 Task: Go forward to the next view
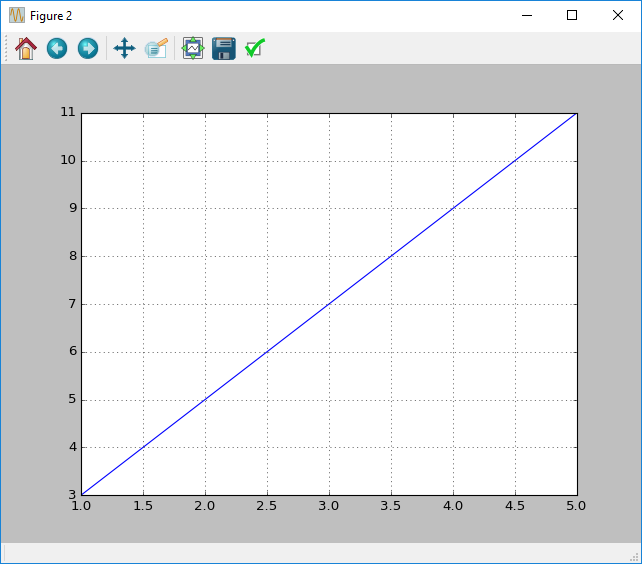click(x=88, y=48)
